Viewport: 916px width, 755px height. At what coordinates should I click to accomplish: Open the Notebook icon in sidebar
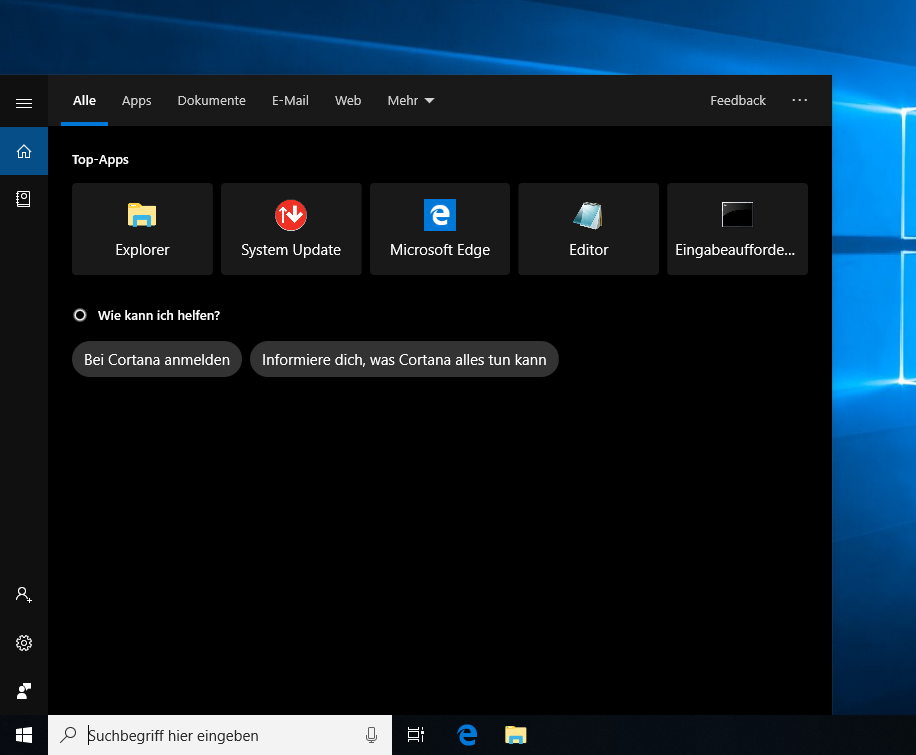(24, 199)
